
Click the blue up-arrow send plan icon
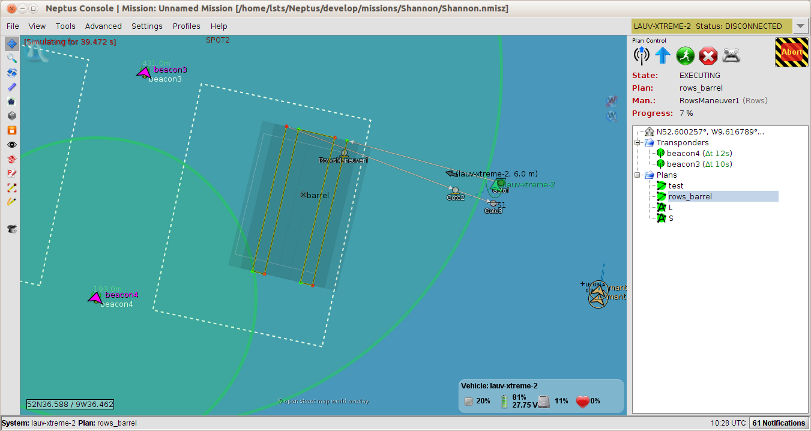pos(664,57)
